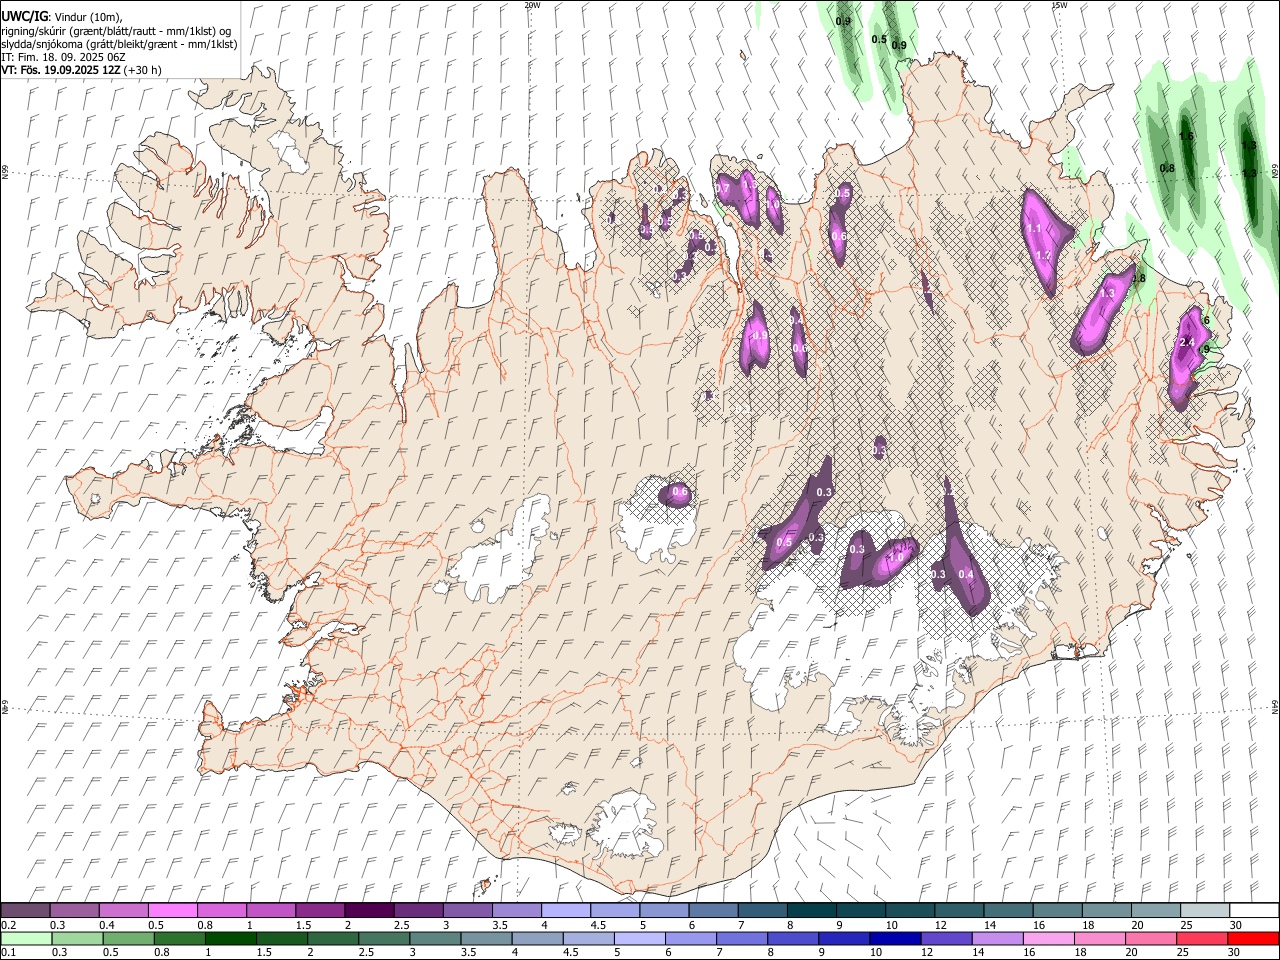1280x960 pixels.
Task: Select the '15W' longitude label on the top edge
Action: [1059, 5]
